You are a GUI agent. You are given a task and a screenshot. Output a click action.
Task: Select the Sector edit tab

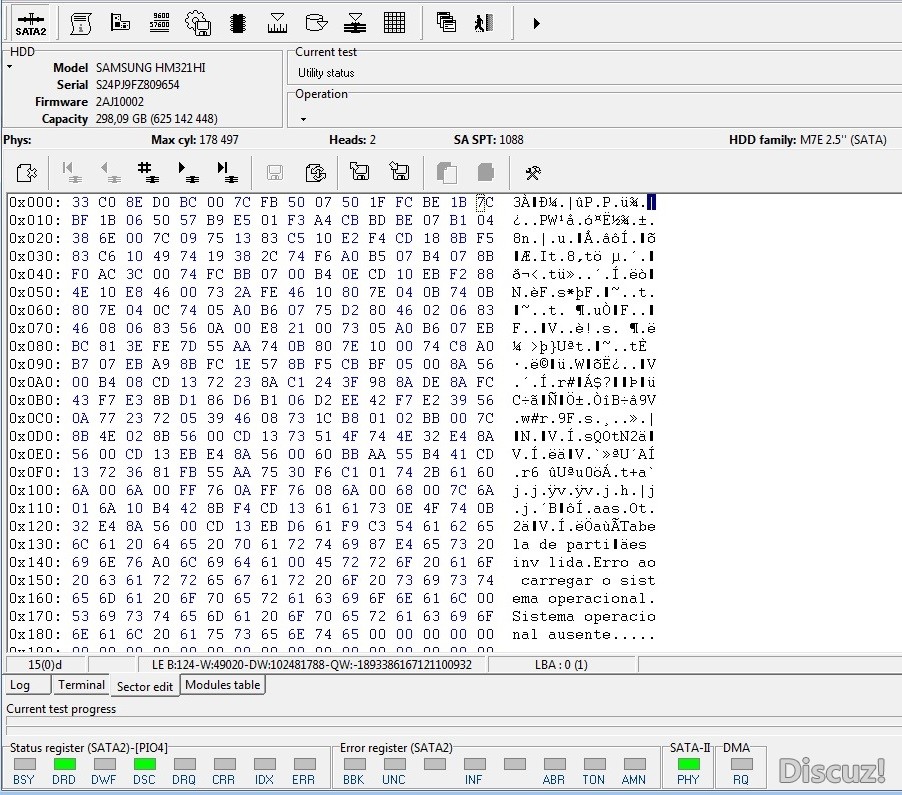click(x=144, y=686)
